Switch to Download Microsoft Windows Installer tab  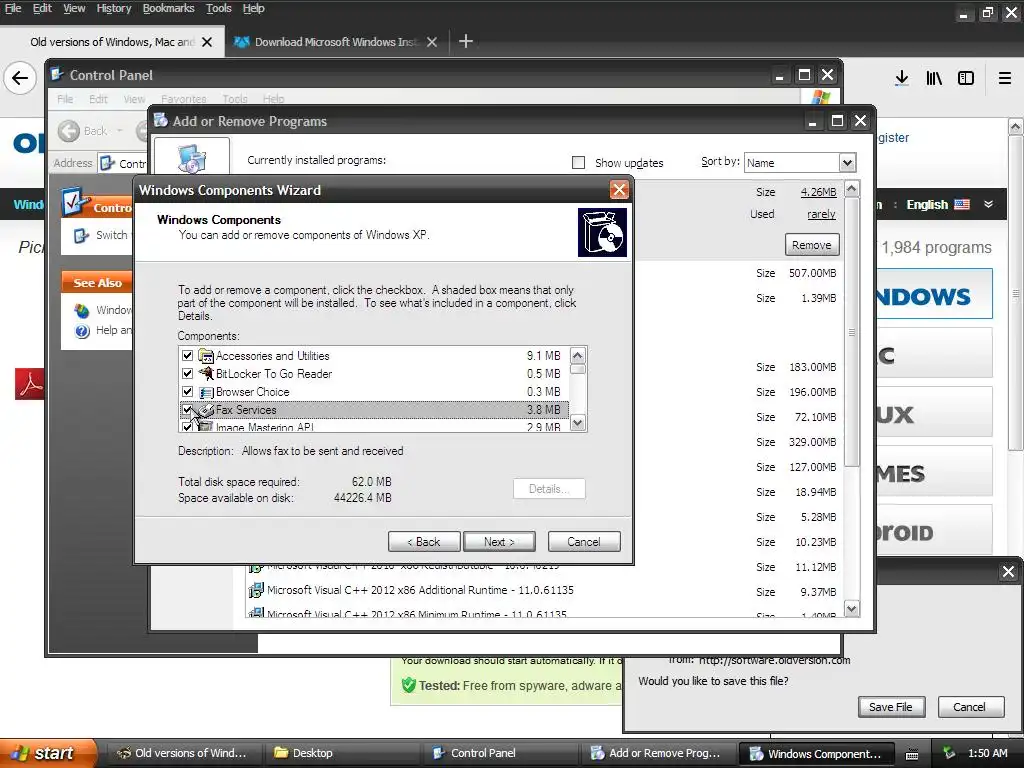(x=336, y=42)
